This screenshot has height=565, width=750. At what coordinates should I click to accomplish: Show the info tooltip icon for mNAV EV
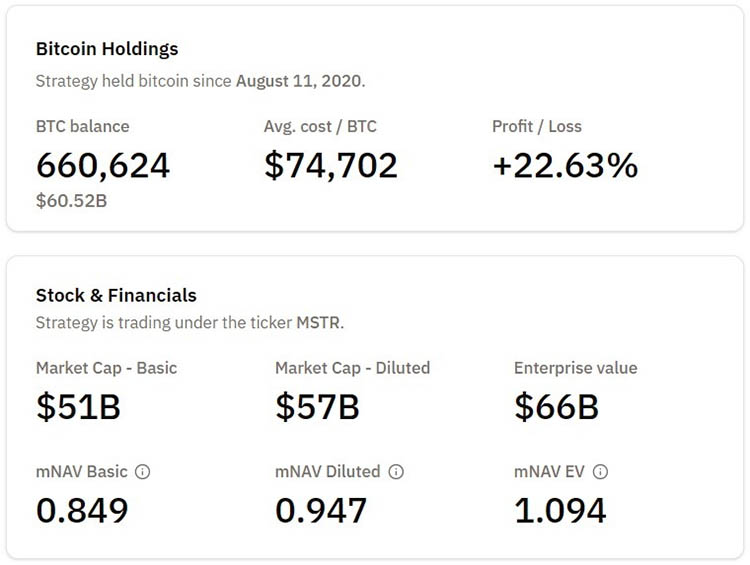600,471
